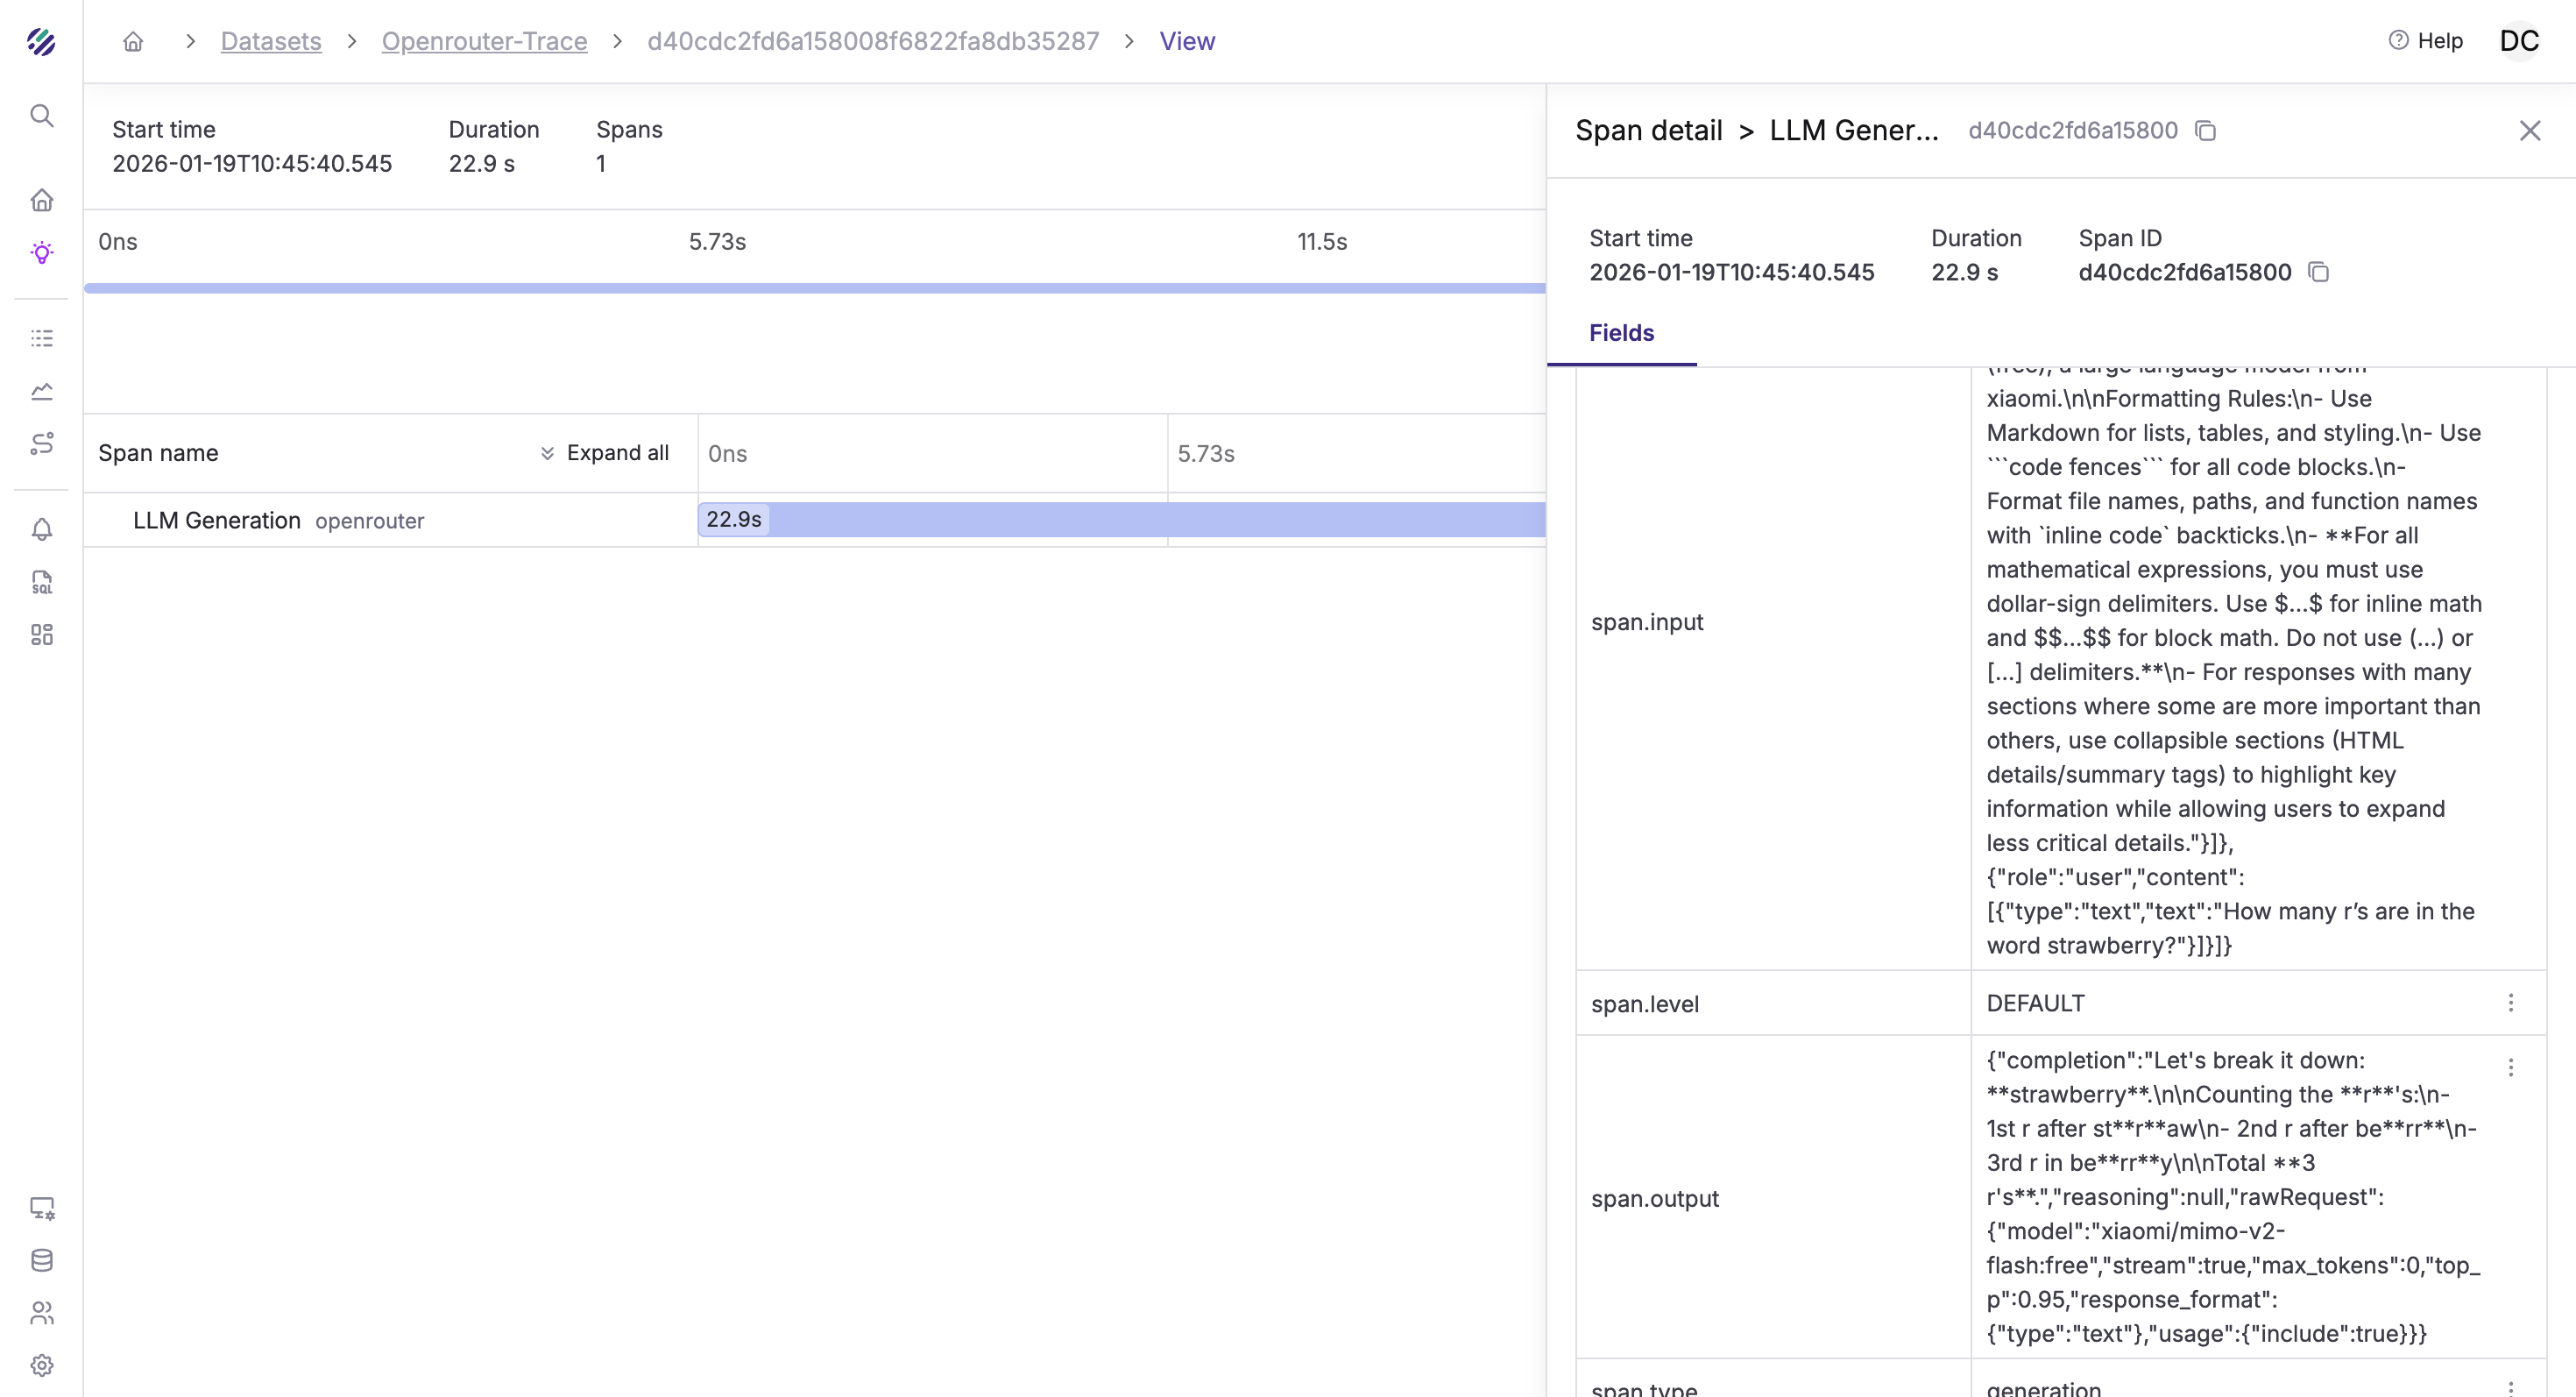Go to Datasets breadcrumb link
2576x1397 pixels.
[271, 41]
